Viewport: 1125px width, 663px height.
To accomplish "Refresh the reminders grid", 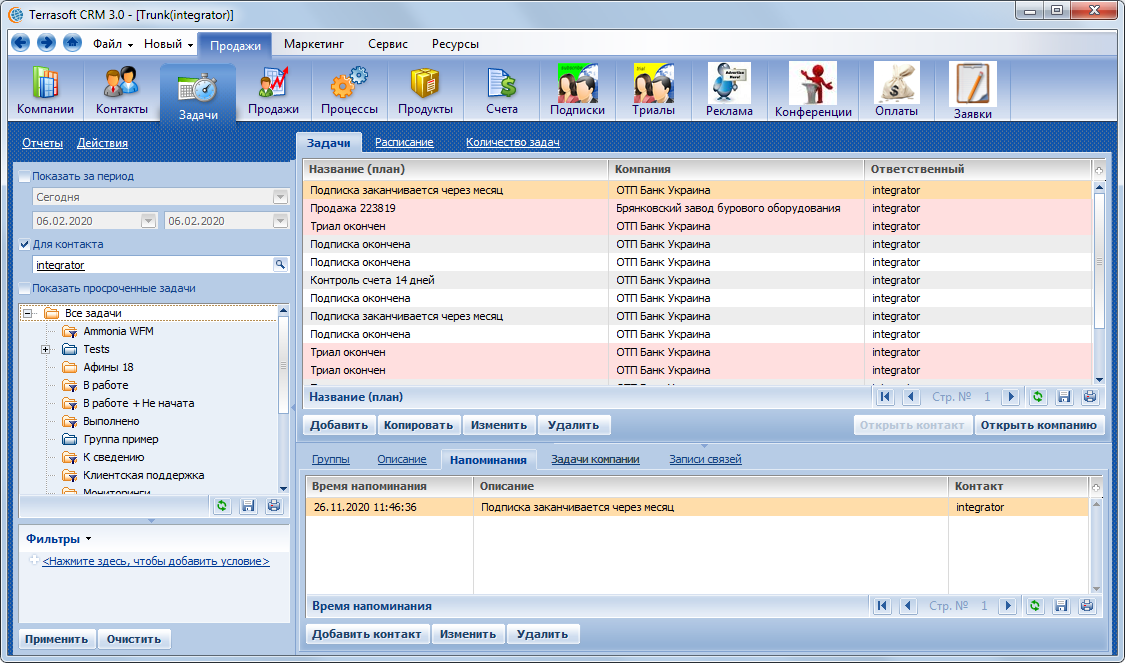I will tap(1035, 606).
